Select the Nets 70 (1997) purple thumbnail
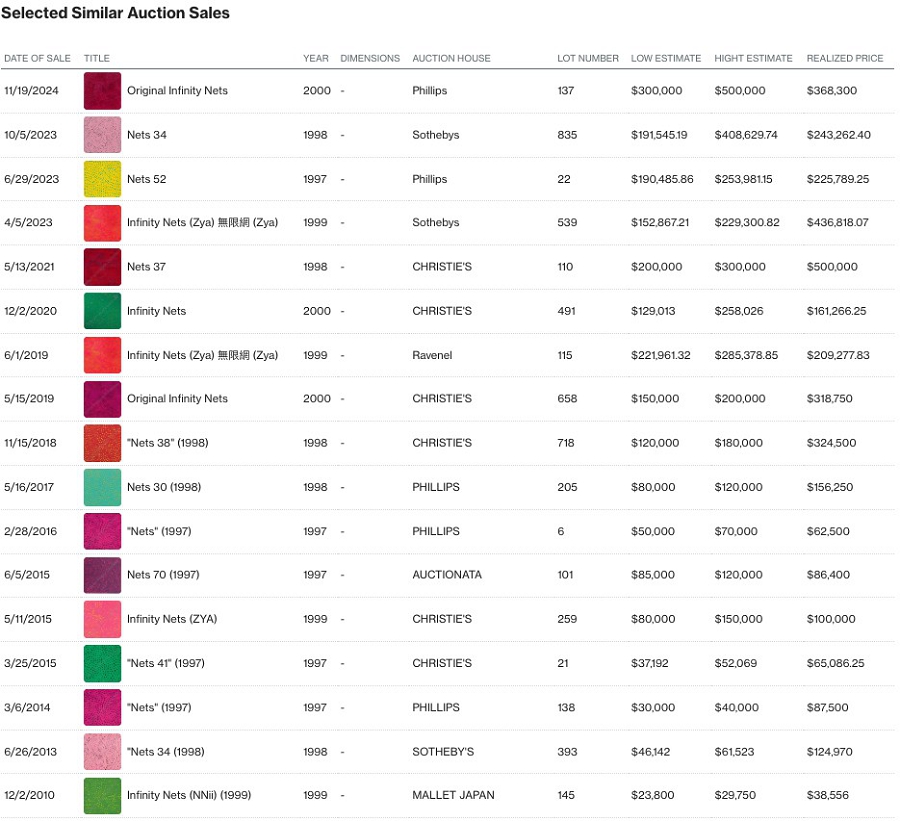 coord(102,575)
